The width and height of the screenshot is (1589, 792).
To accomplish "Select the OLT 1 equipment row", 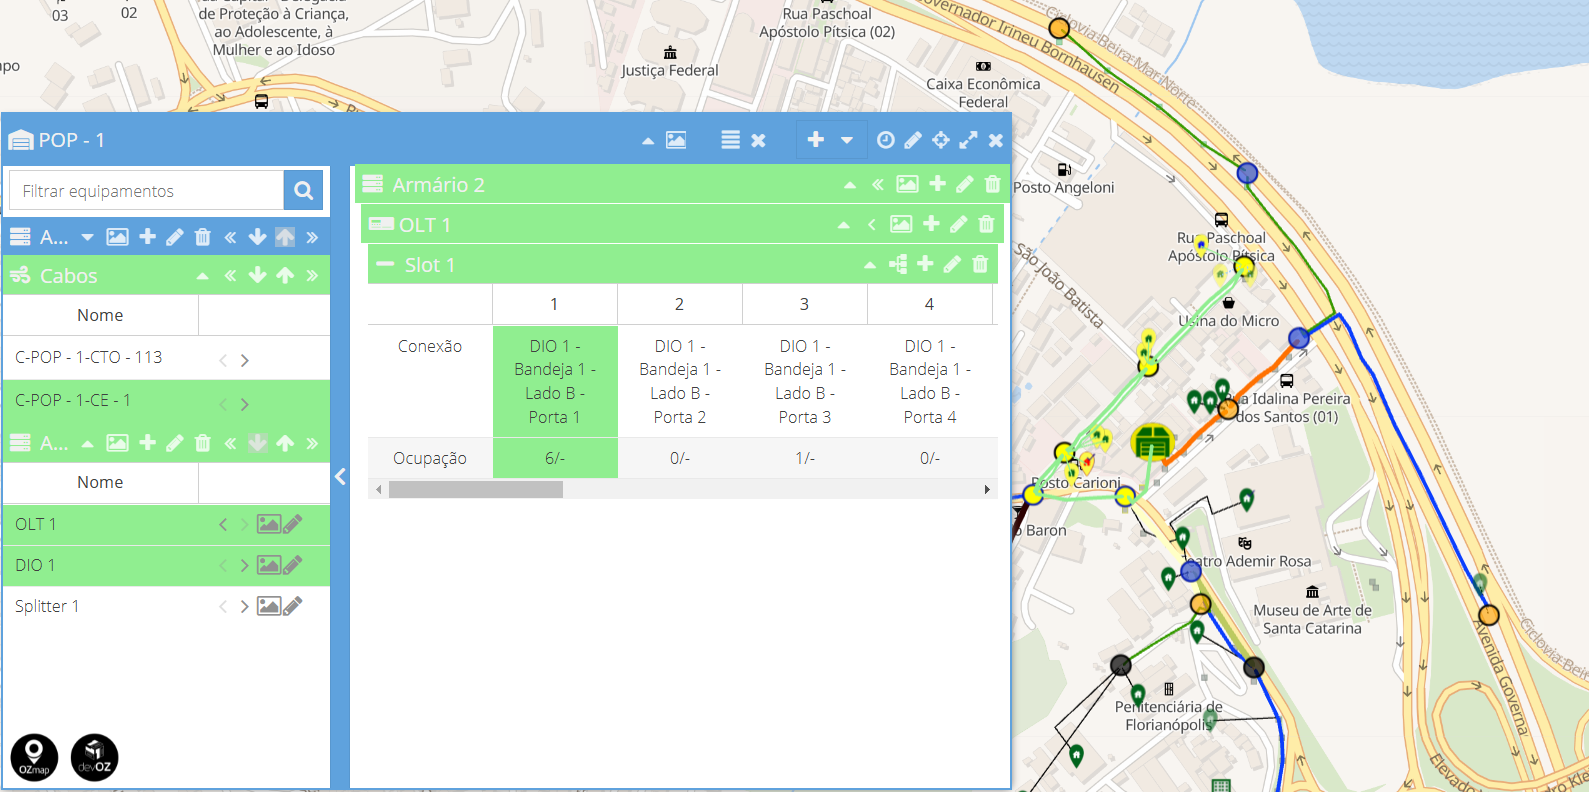I will point(166,525).
